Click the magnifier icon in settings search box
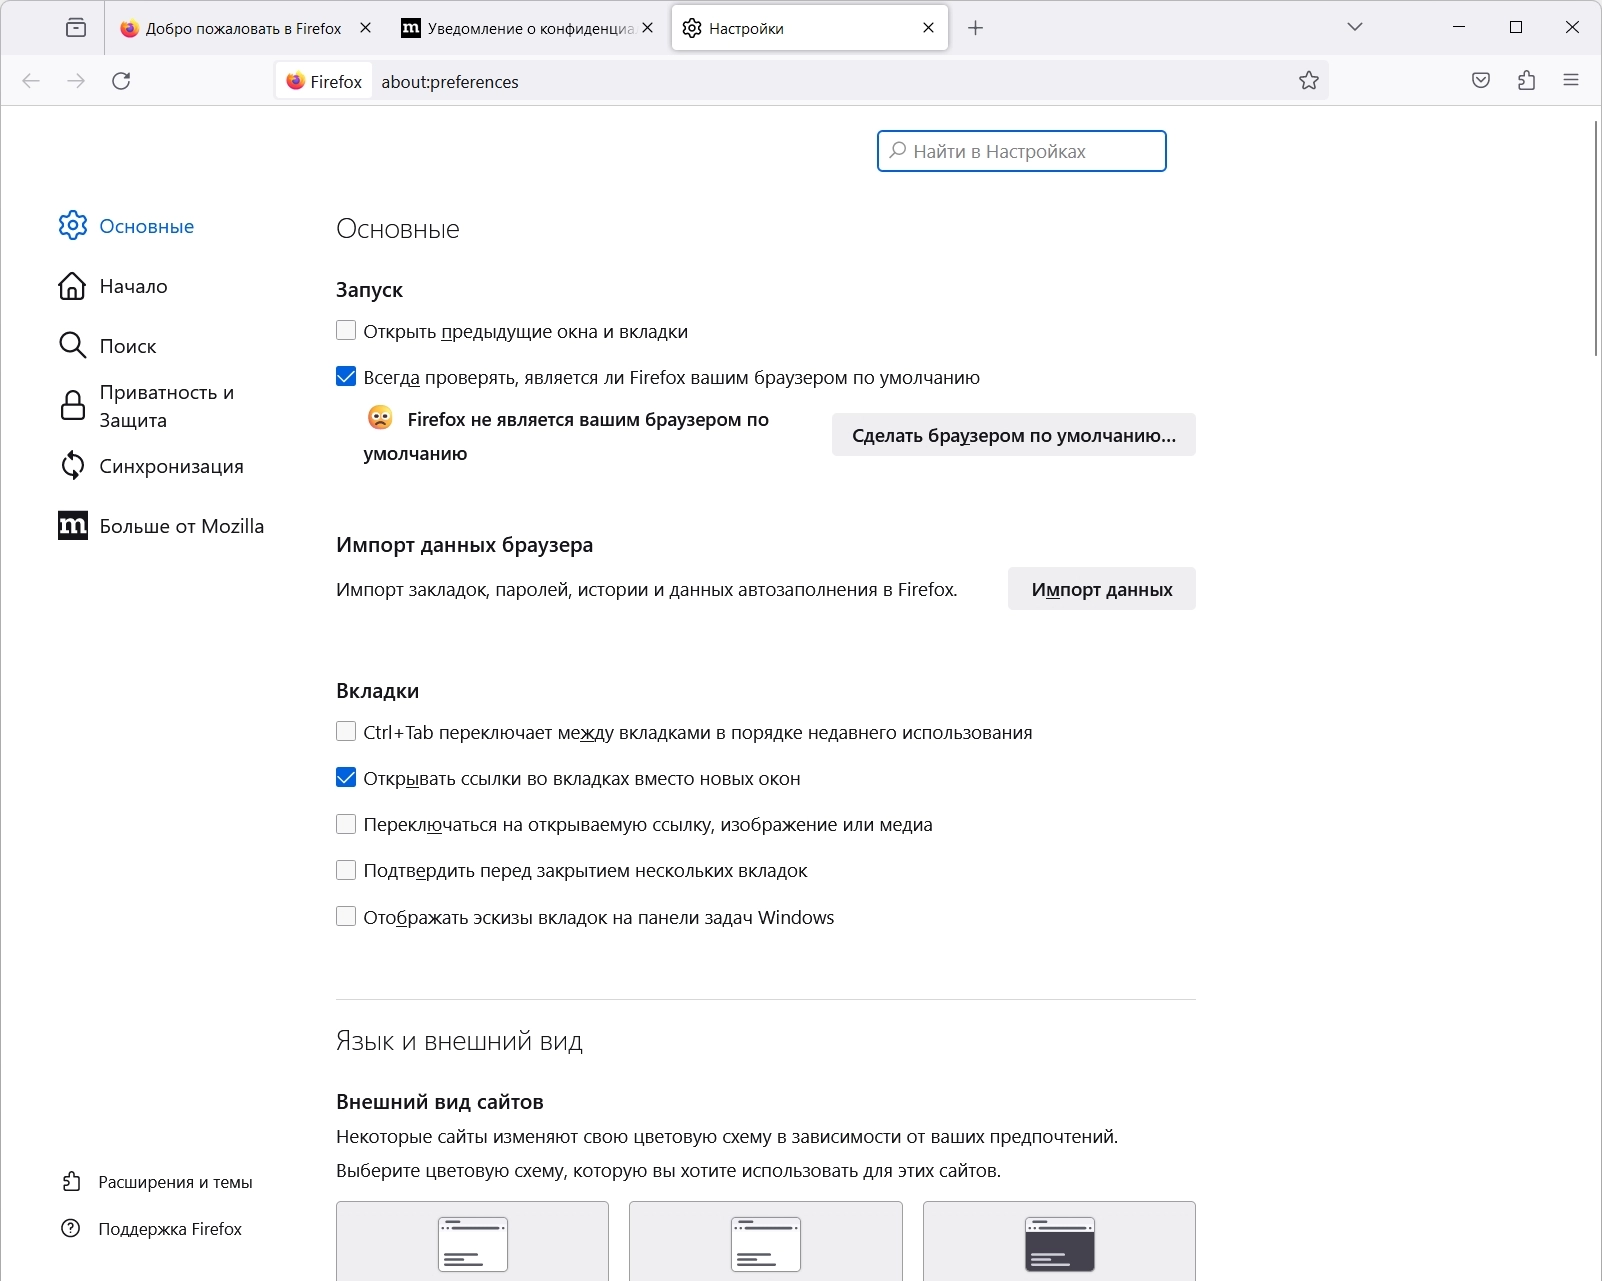The width and height of the screenshot is (1602, 1281). click(898, 151)
